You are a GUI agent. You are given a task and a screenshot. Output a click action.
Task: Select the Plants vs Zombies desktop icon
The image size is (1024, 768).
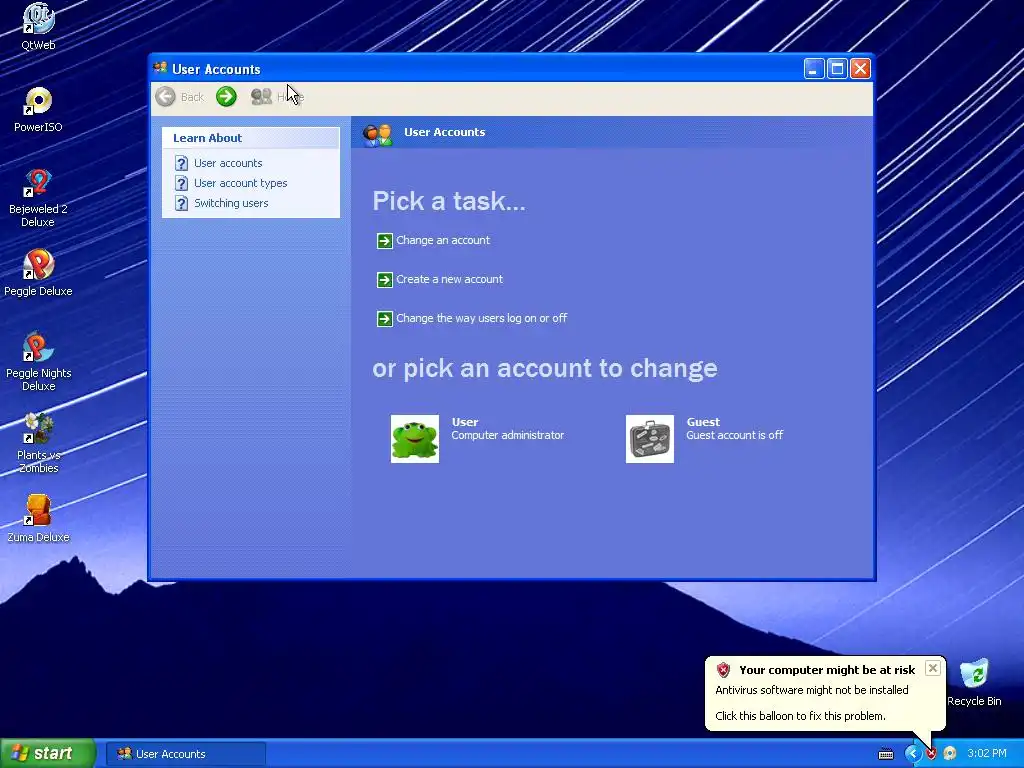tap(38, 429)
